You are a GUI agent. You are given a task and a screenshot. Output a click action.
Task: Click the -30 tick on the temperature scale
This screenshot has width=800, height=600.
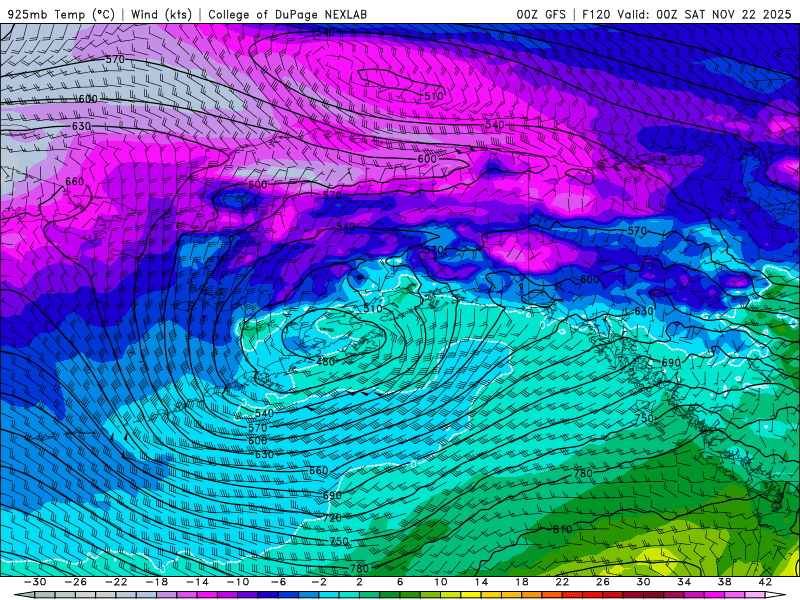click(35, 582)
